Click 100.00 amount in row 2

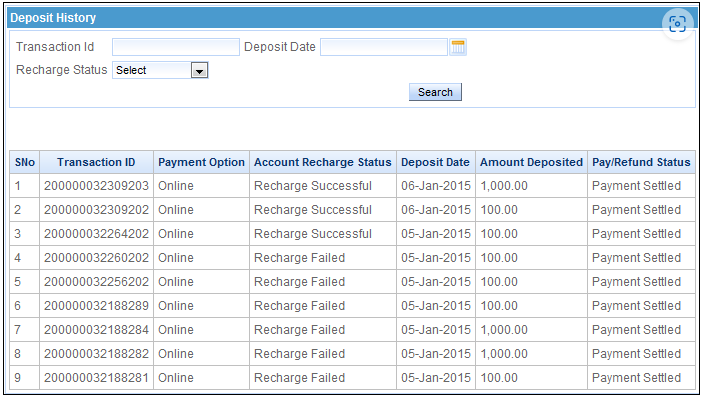(499, 210)
